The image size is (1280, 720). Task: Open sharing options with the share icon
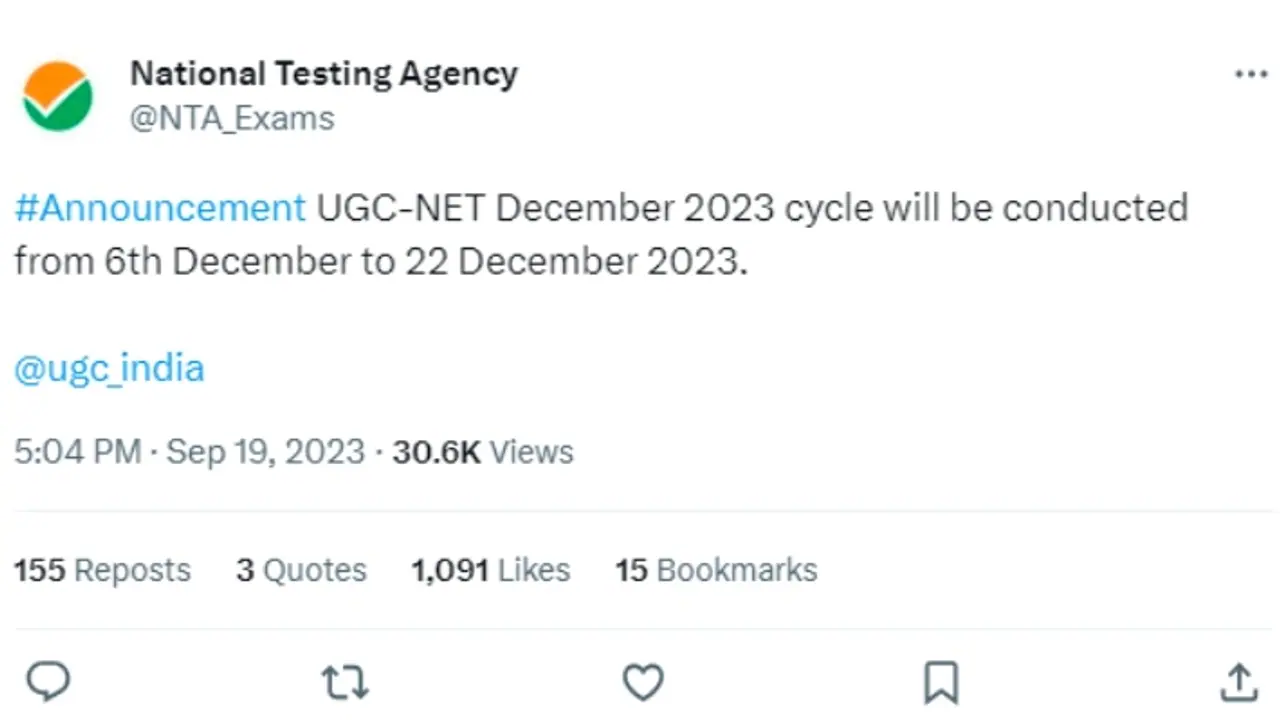click(1238, 681)
